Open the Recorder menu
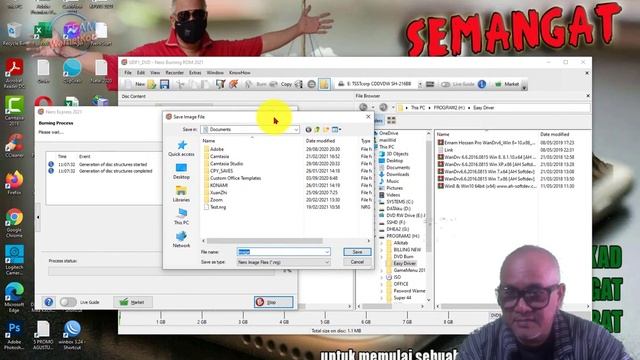 pyautogui.click(x=174, y=73)
